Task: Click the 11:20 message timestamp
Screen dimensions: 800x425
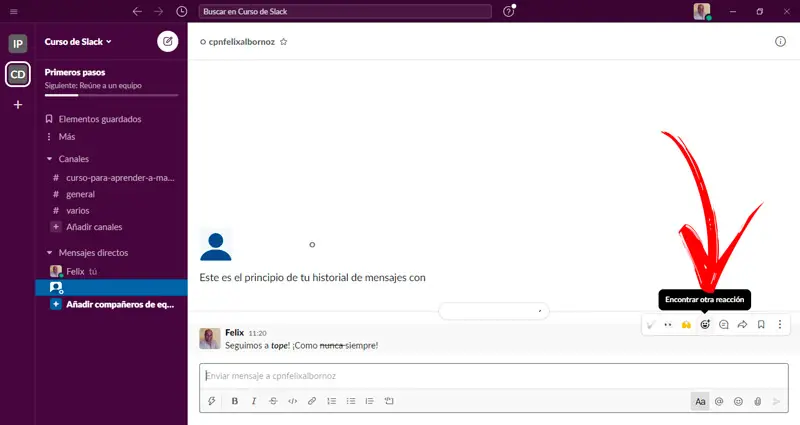Action: tap(258, 333)
